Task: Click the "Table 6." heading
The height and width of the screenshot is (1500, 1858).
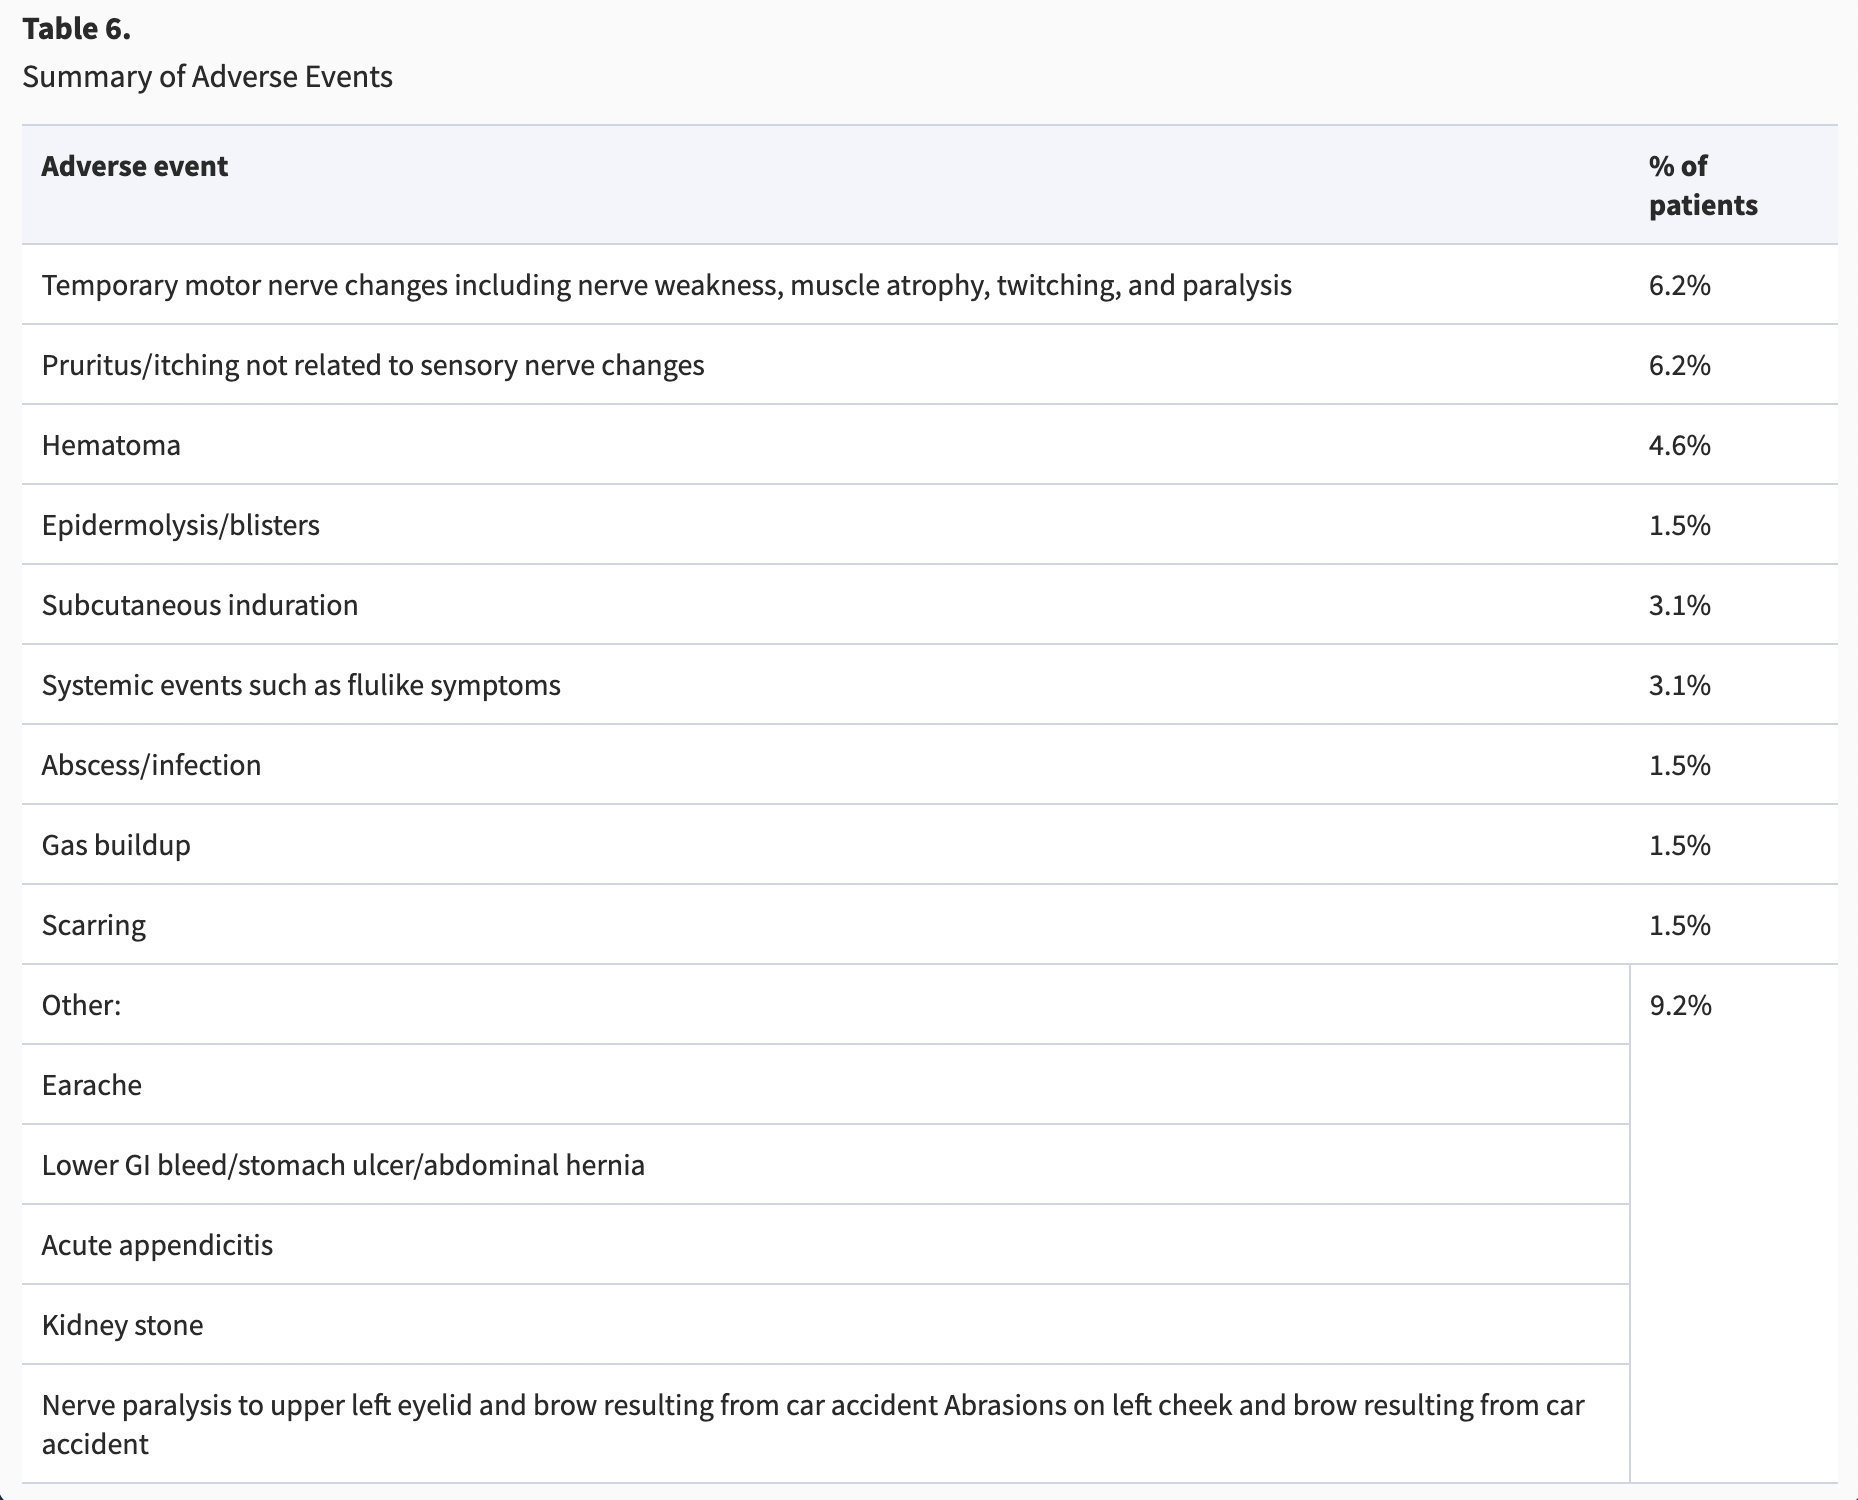Action: pyautogui.click(x=77, y=30)
